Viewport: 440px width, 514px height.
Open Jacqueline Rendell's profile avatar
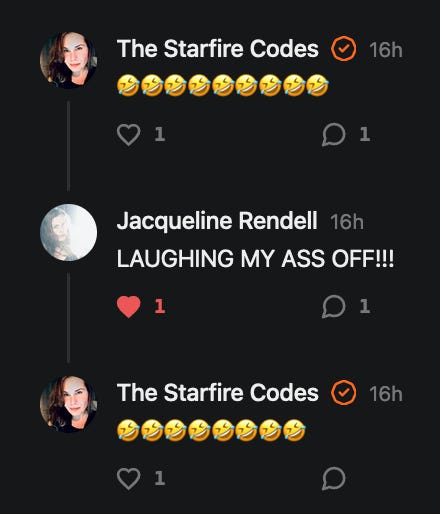[68, 232]
